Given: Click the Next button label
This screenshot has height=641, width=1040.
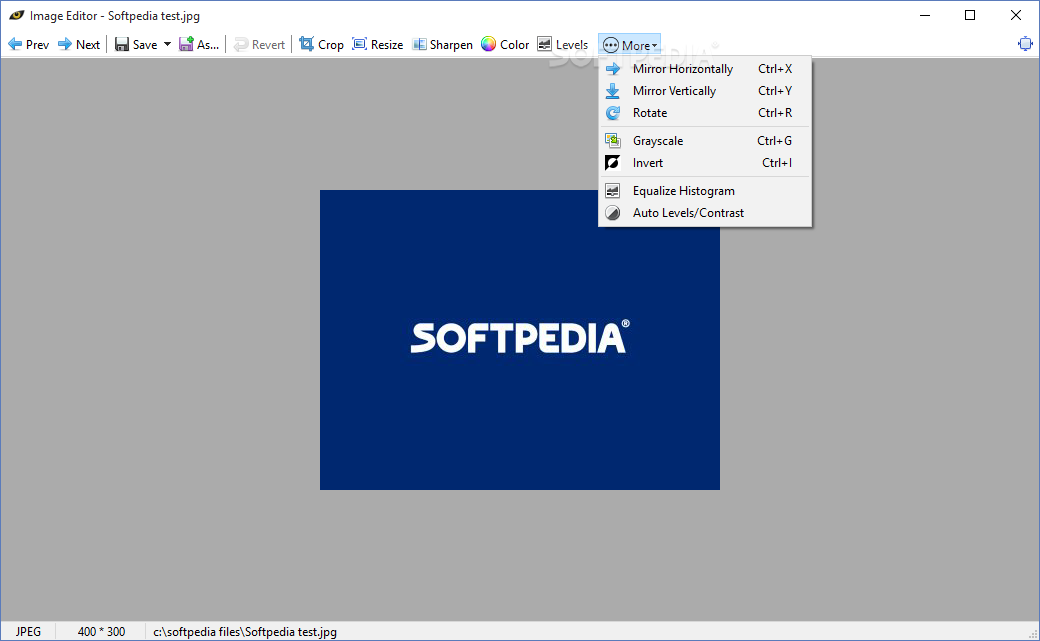Looking at the screenshot, I should coord(88,44).
